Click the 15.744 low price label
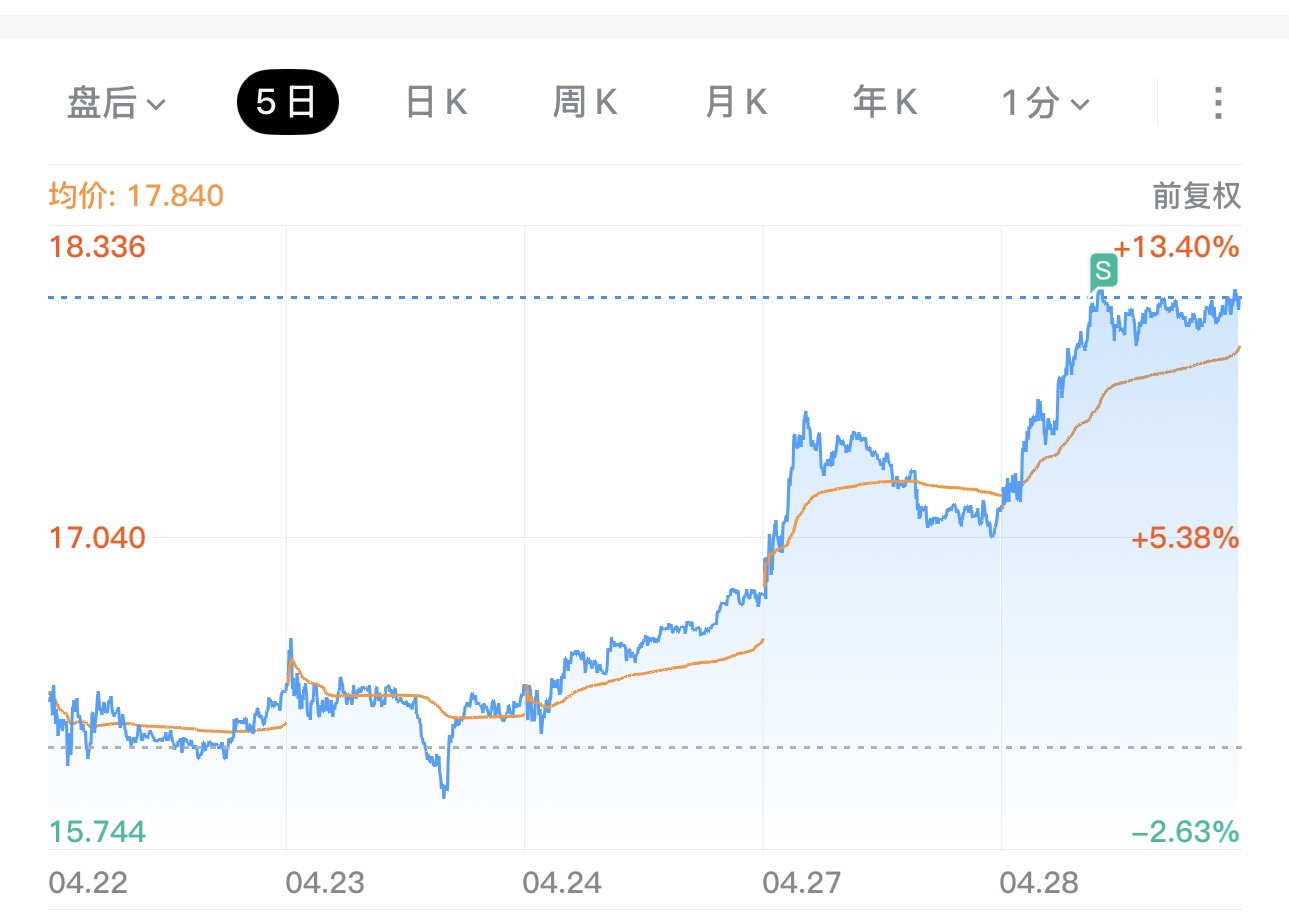The image size is (1289, 920). pos(98,832)
